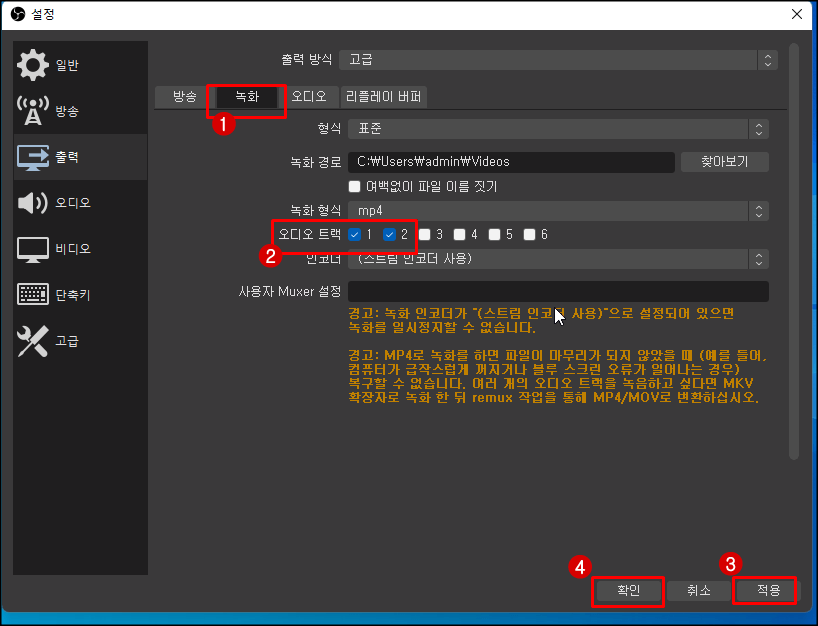The image size is (818, 626).
Task: Open Video settings monitor icon (비디오)
Action: [32, 249]
